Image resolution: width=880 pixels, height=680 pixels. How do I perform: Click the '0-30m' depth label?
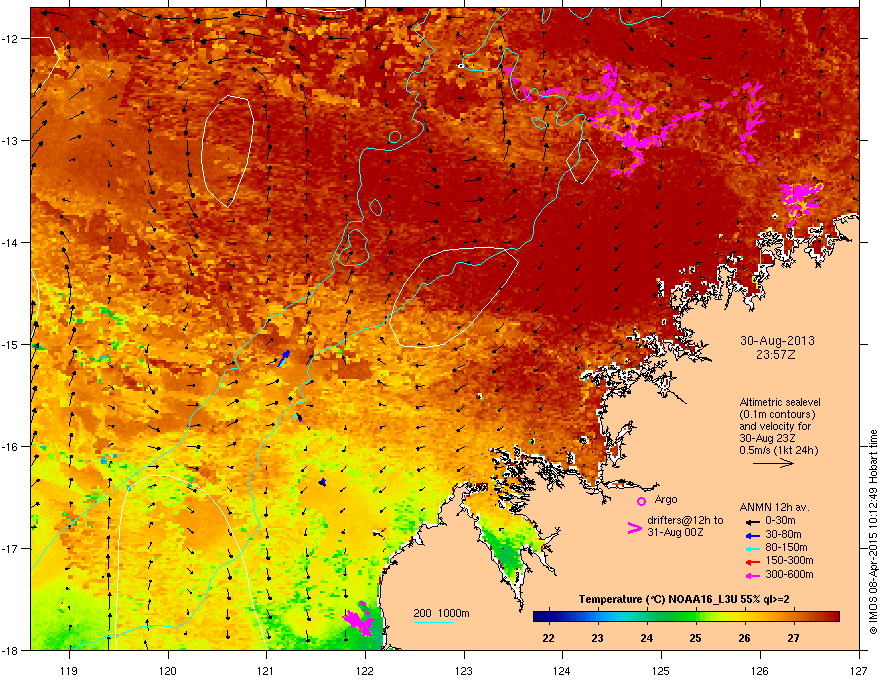(x=781, y=521)
